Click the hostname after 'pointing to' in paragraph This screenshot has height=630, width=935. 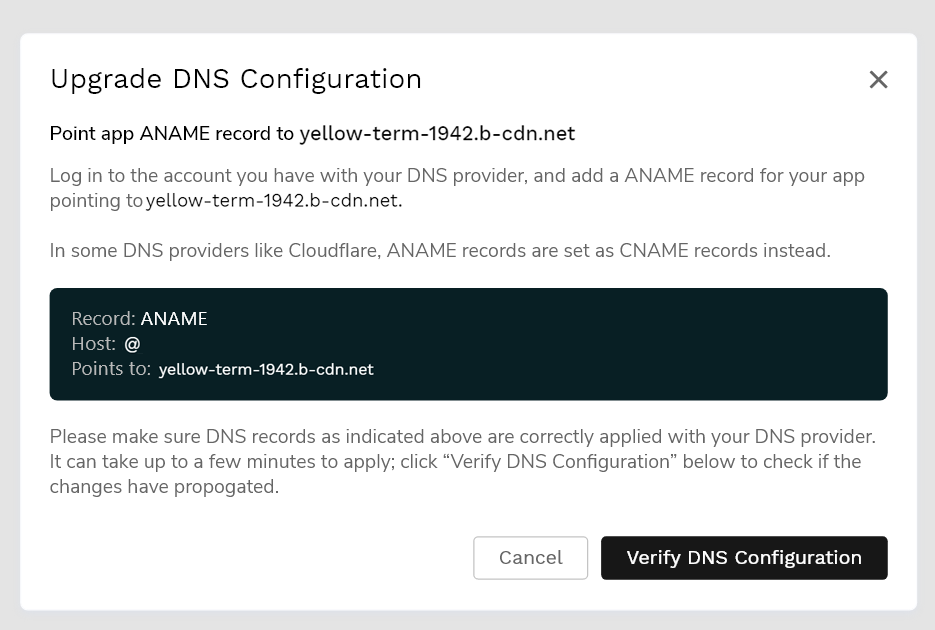pyautogui.click(x=273, y=201)
